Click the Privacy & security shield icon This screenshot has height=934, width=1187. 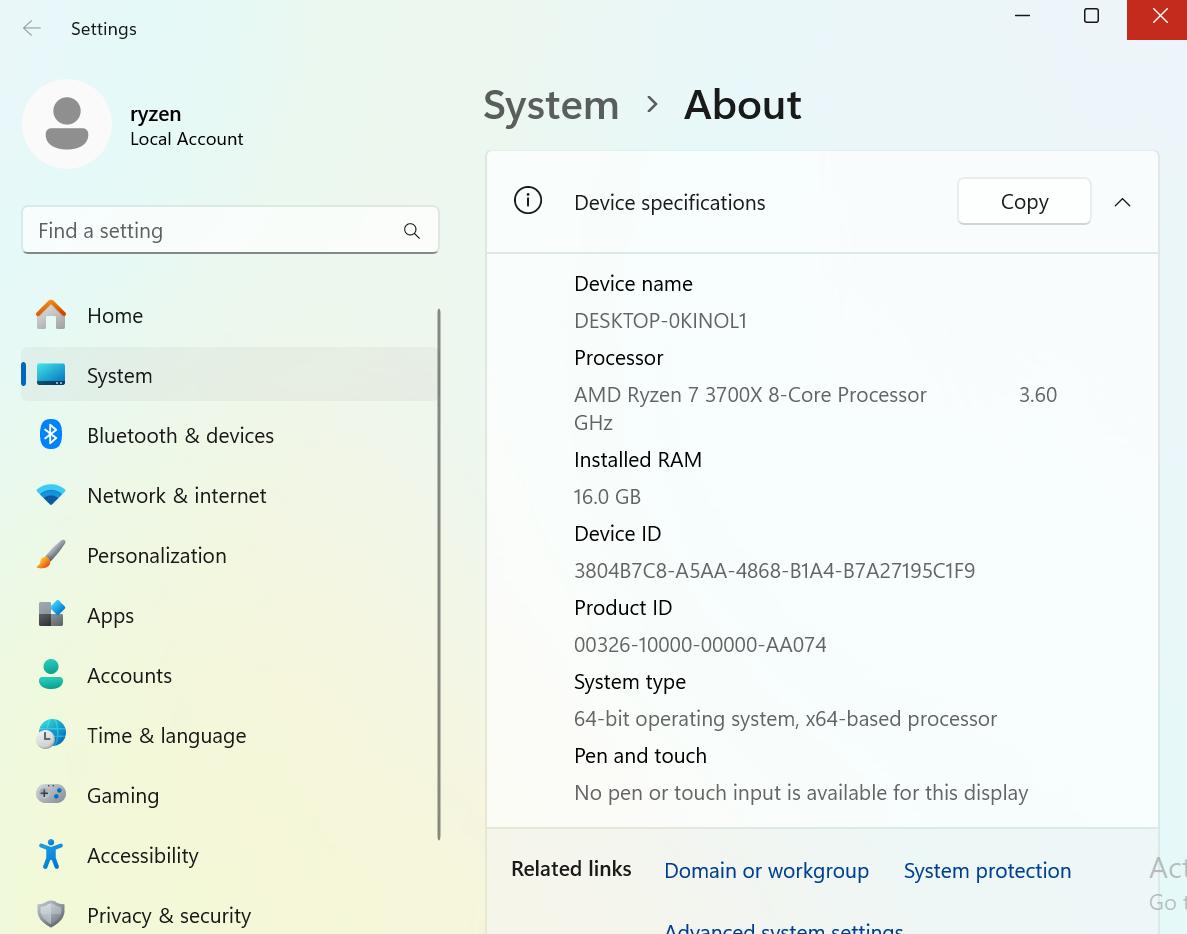(x=51, y=914)
